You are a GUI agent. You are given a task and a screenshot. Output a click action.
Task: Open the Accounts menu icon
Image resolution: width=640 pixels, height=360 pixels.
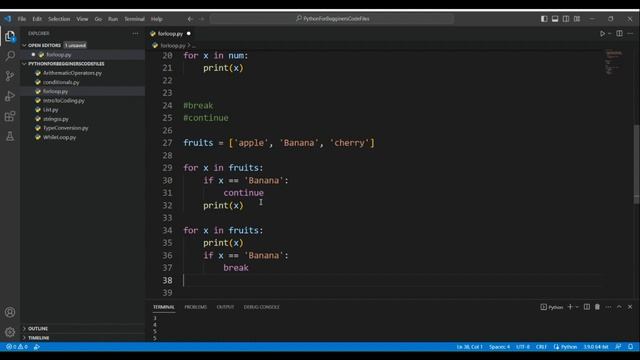tap(10, 312)
